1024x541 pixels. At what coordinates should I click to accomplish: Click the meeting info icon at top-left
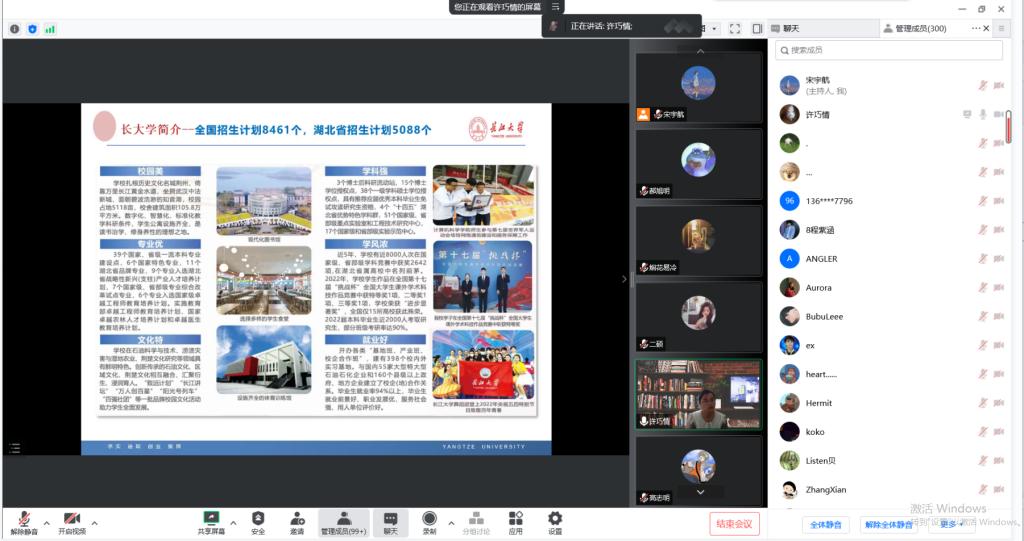[14, 29]
